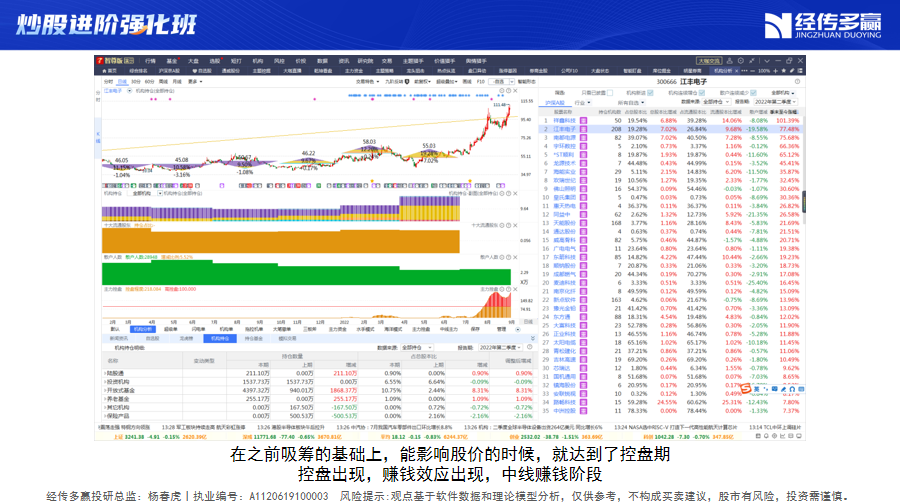Close the 机构分析 tab
This screenshot has width=900, height=503.
coord(736,71)
